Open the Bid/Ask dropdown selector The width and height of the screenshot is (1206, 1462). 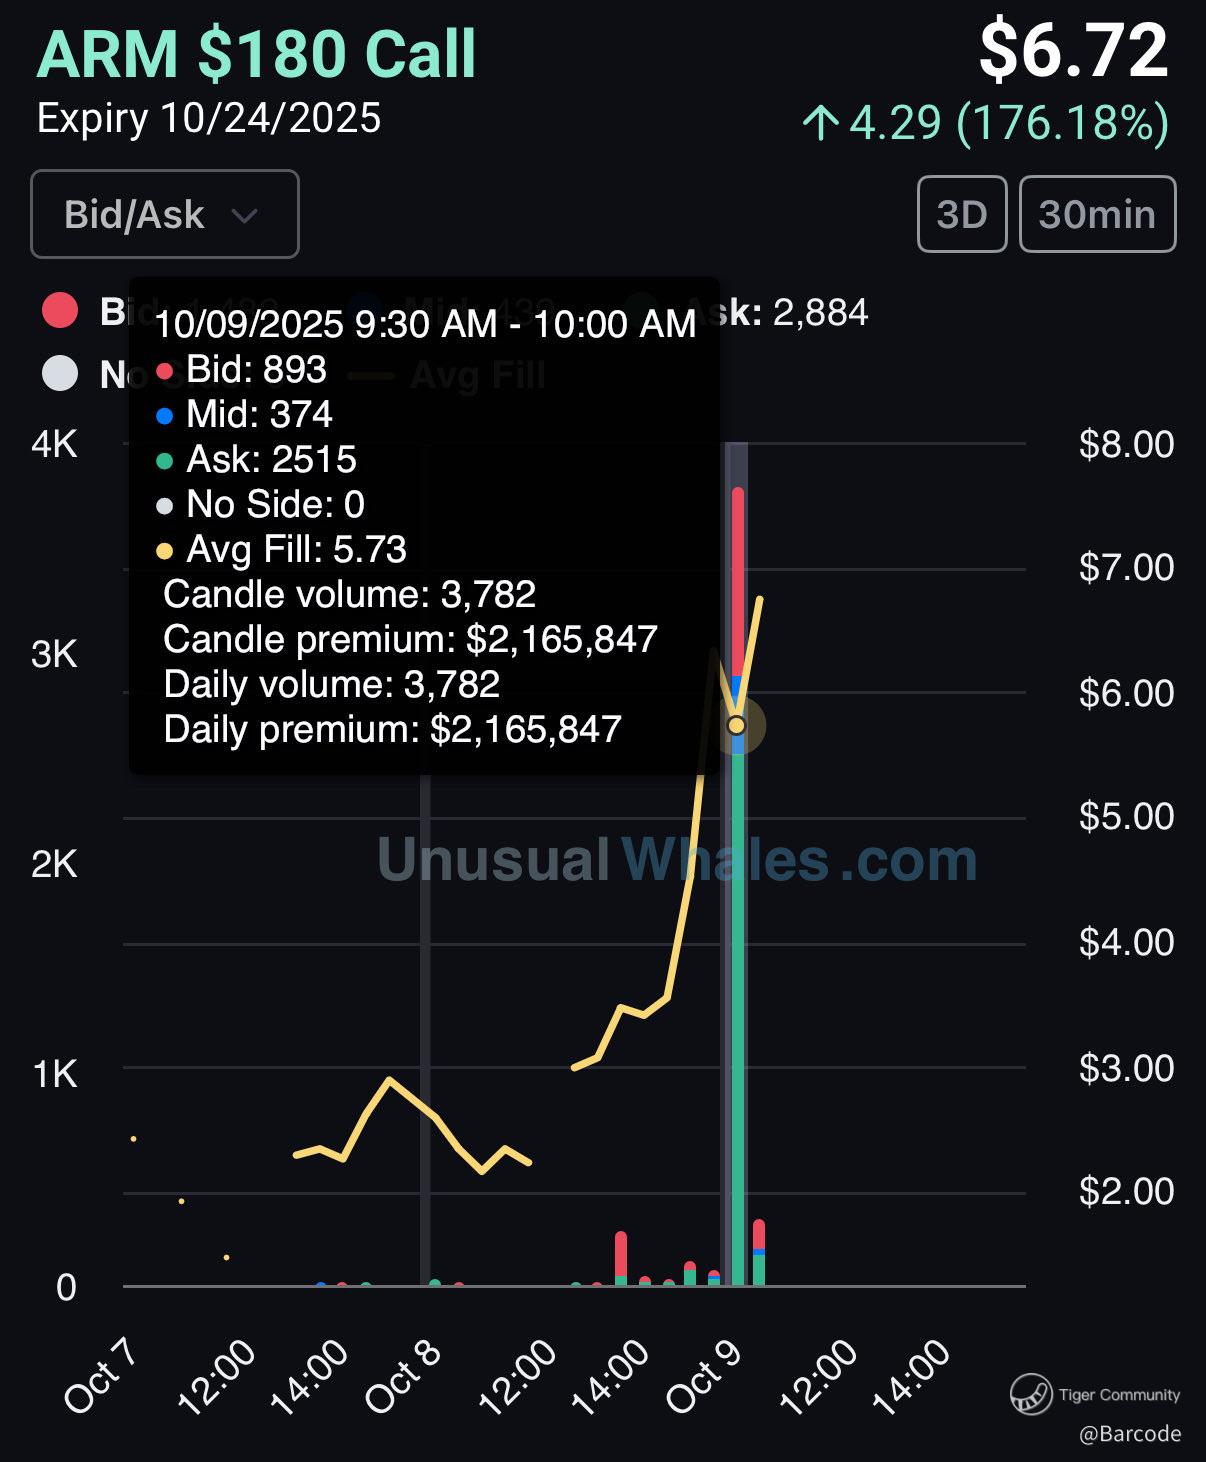(x=164, y=214)
